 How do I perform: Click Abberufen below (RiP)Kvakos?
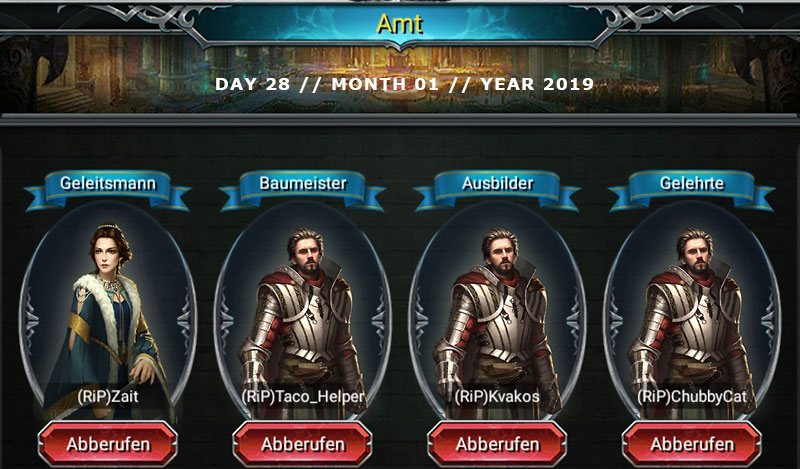[497, 444]
